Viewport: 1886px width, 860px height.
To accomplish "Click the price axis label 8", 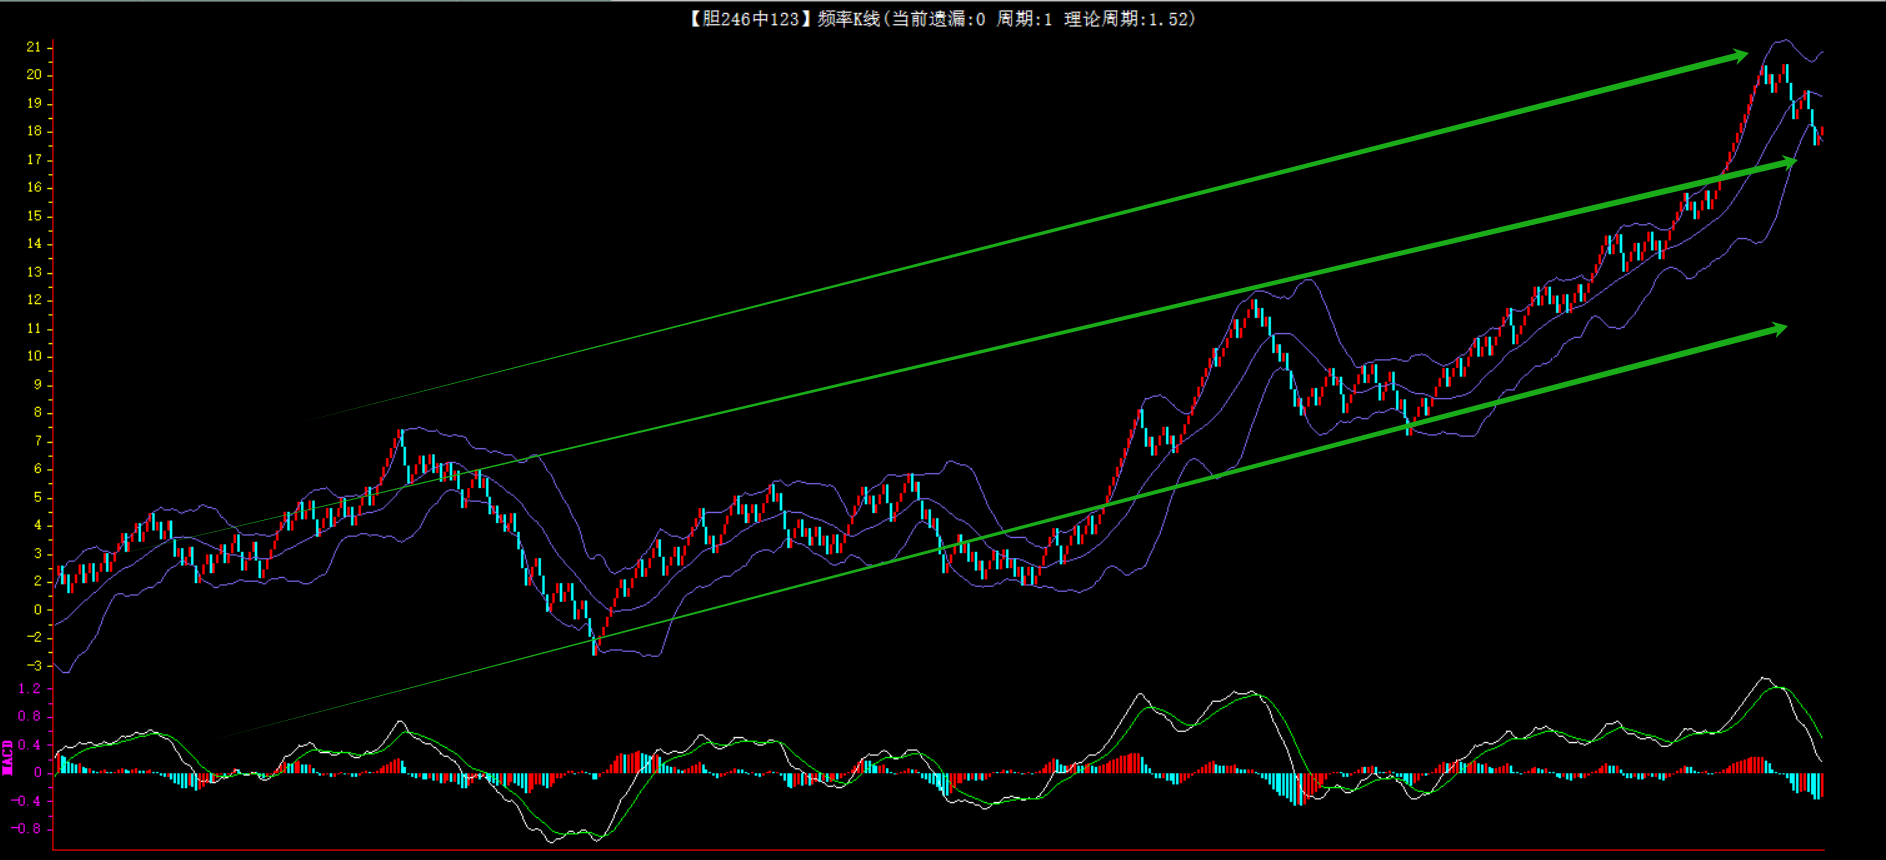I will point(38,413).
